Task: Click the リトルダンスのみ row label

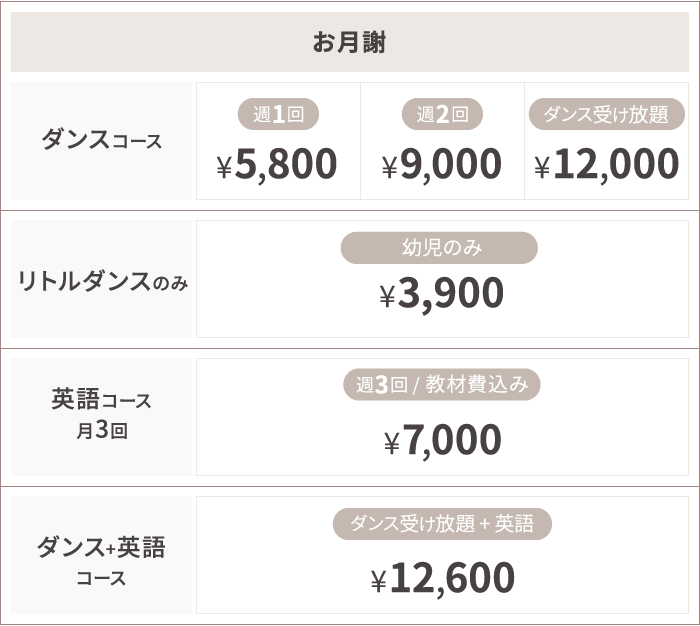Action: click(102, 281)
